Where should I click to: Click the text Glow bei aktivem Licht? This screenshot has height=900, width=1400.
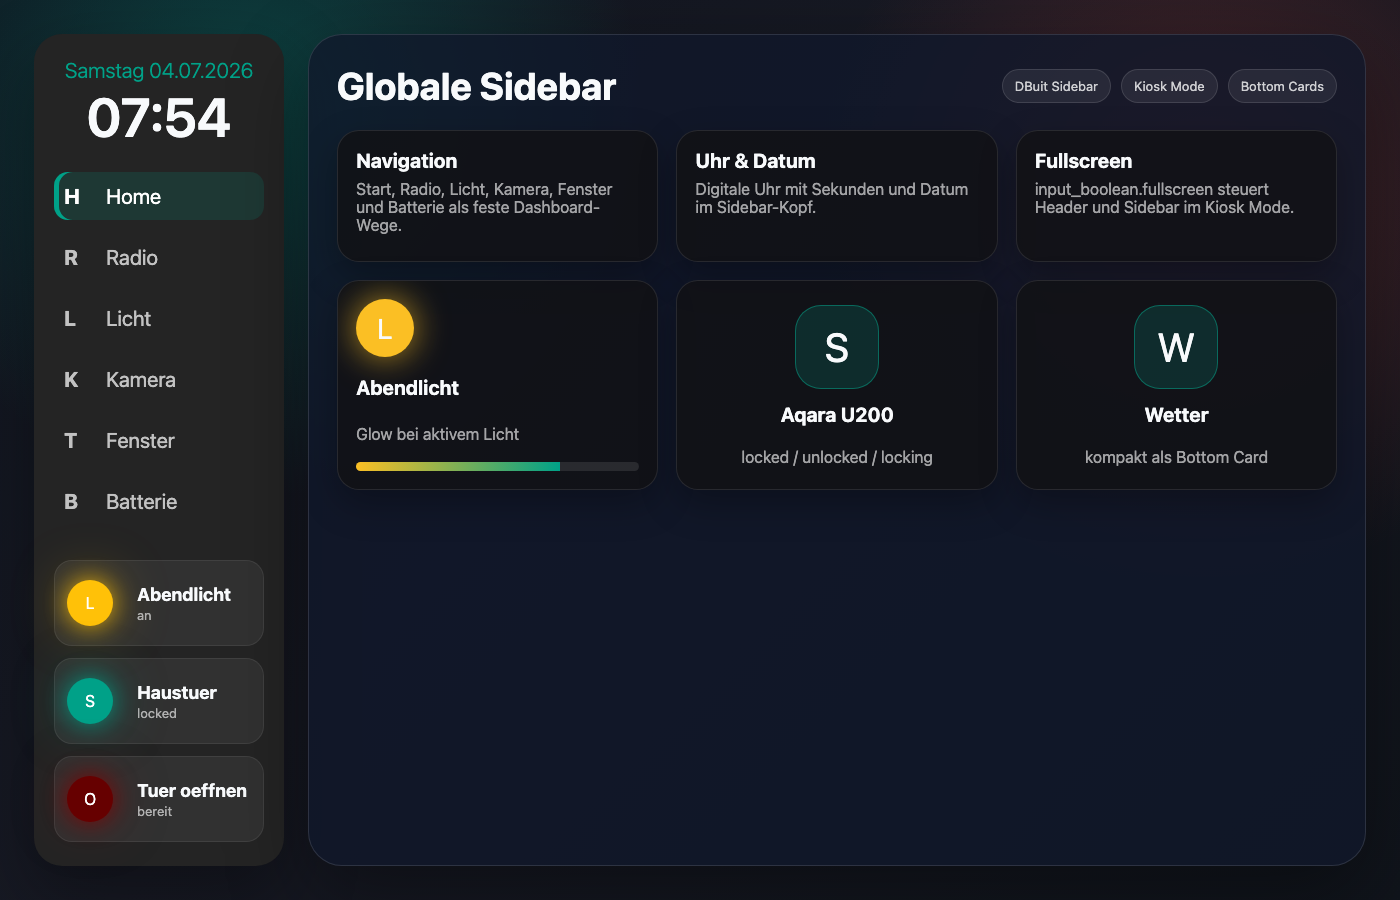437,434
